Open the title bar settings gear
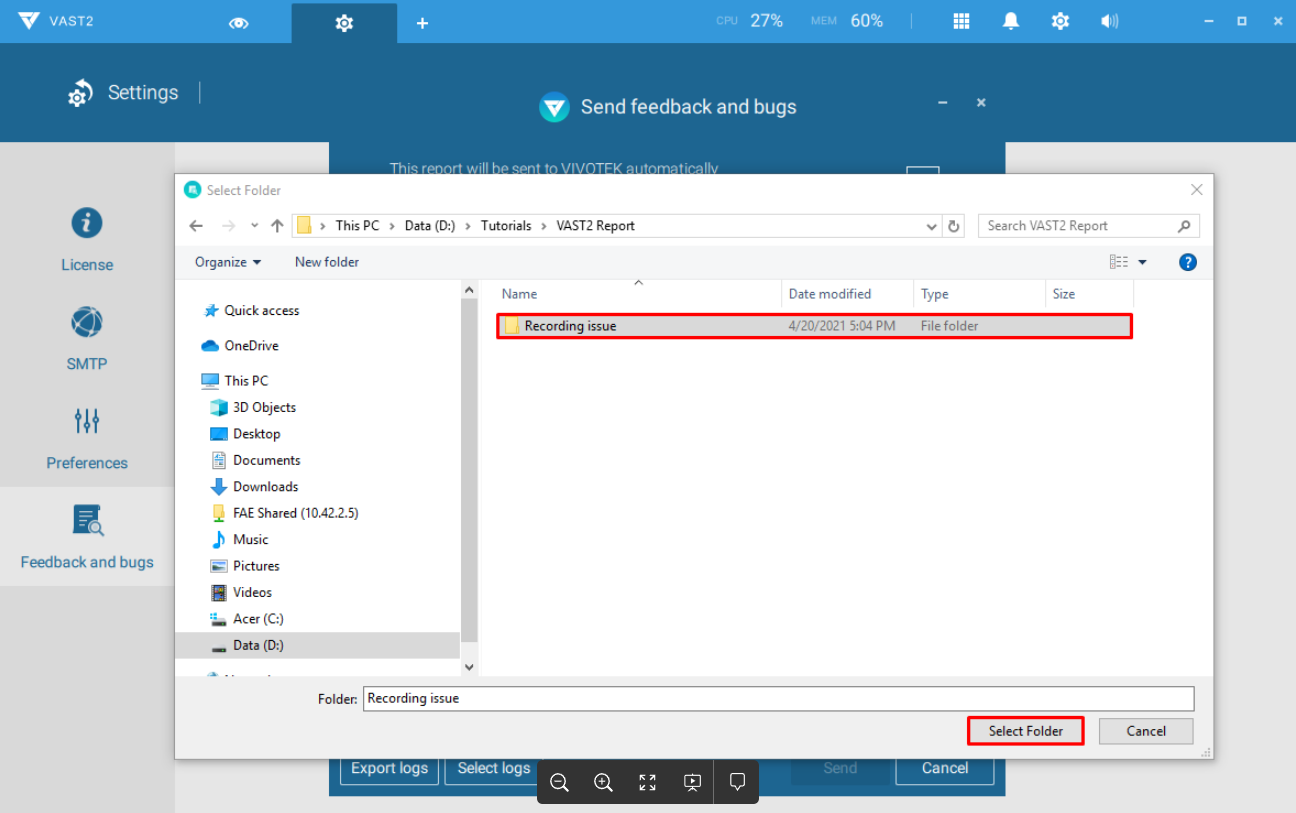Viewport: 1296px width, 813px height. coord(1060,21)
